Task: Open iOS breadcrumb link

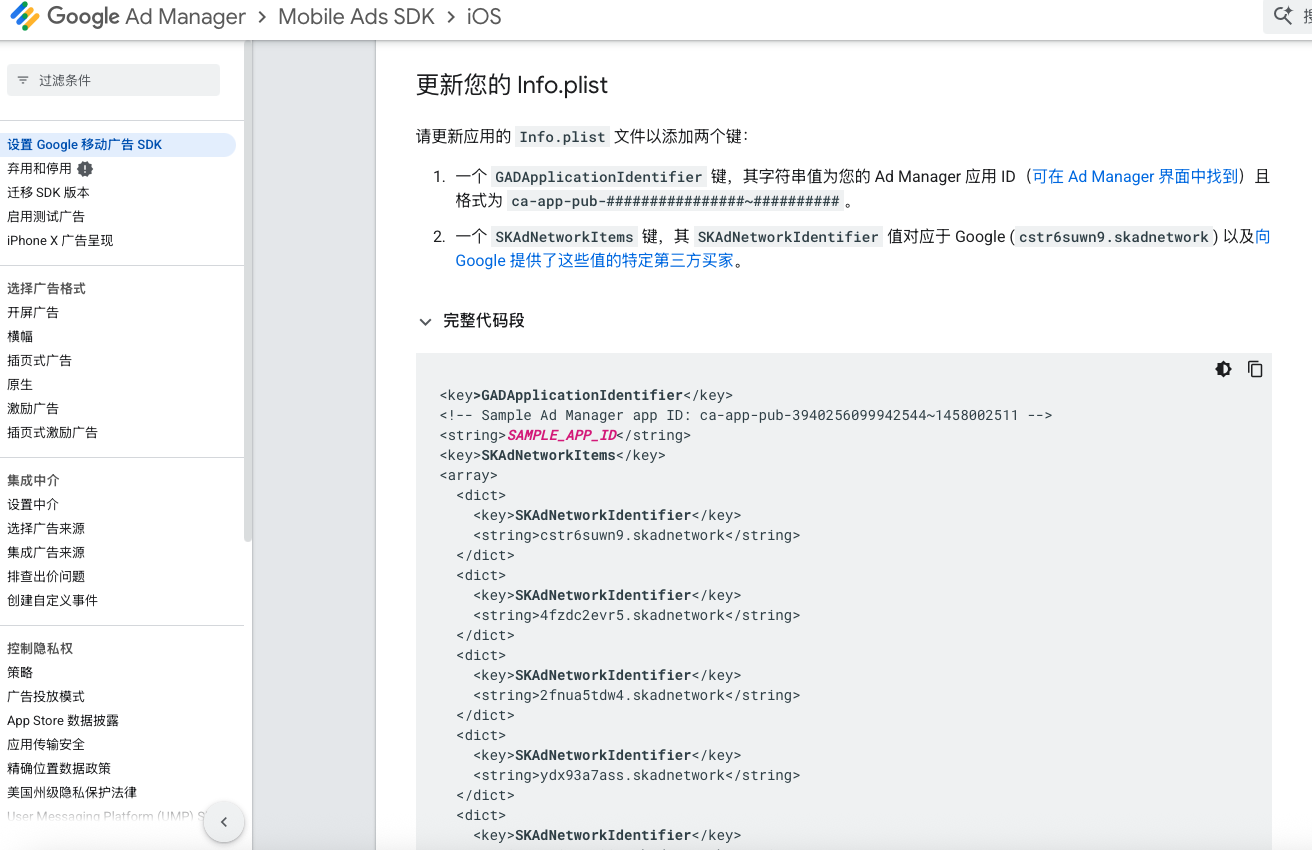Action: pyautogui.click(x=484, y=17)
